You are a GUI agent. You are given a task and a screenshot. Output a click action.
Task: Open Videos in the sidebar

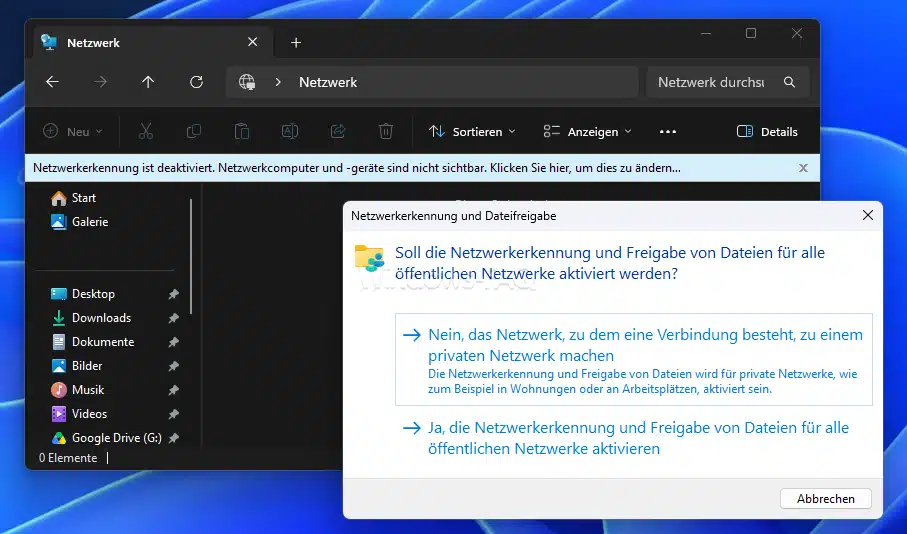point(79,414)
